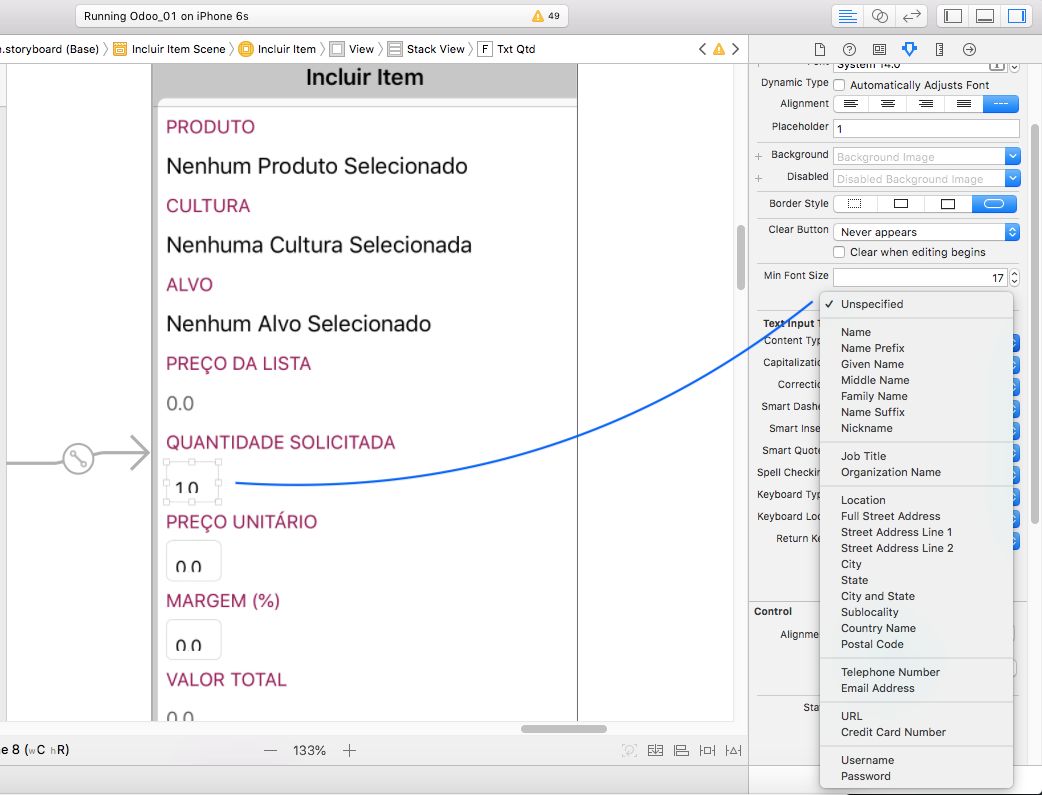Screen dimensions: 1042x795
Task: Adjust the Min Font Size stepper
Action: 1014,277
